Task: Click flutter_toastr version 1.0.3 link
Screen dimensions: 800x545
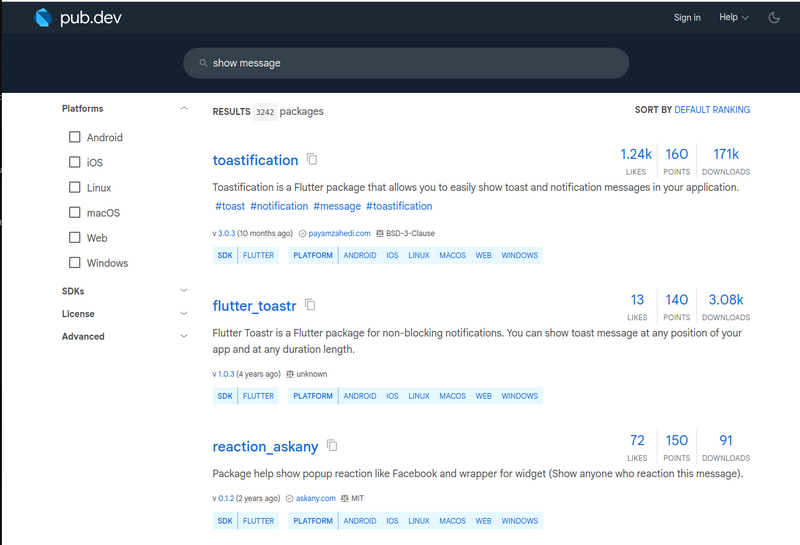Action: [226, 374]
